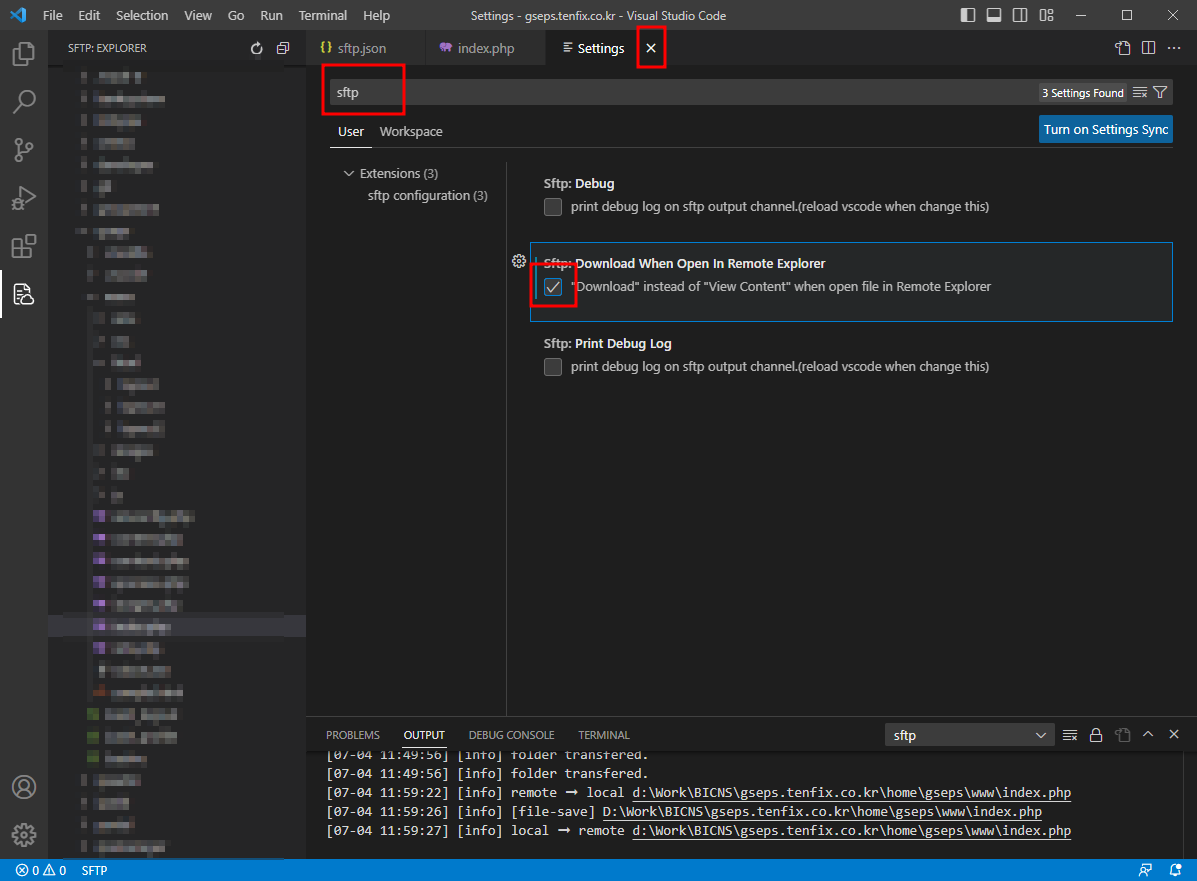Screen dimensions: 1197x881
Task: Collapse all in SFTP Explorer
Action: pos(283,48)
